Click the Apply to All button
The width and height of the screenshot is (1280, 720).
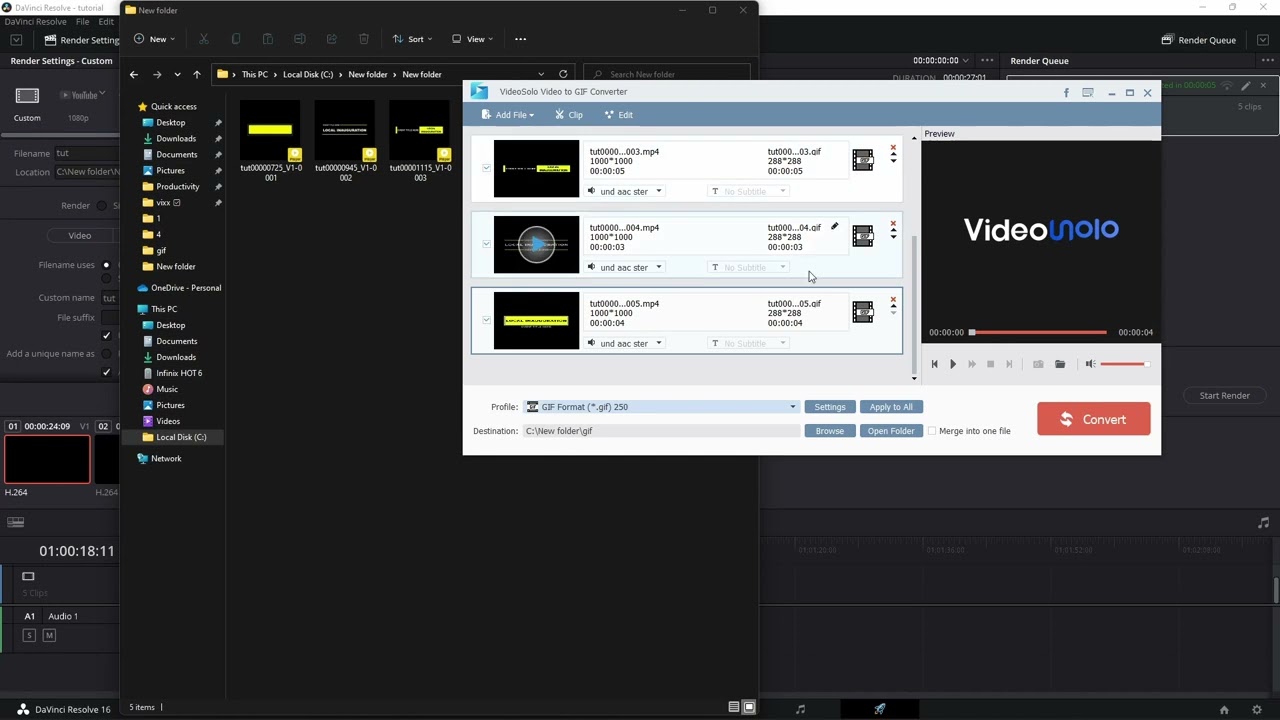(891, 407)
